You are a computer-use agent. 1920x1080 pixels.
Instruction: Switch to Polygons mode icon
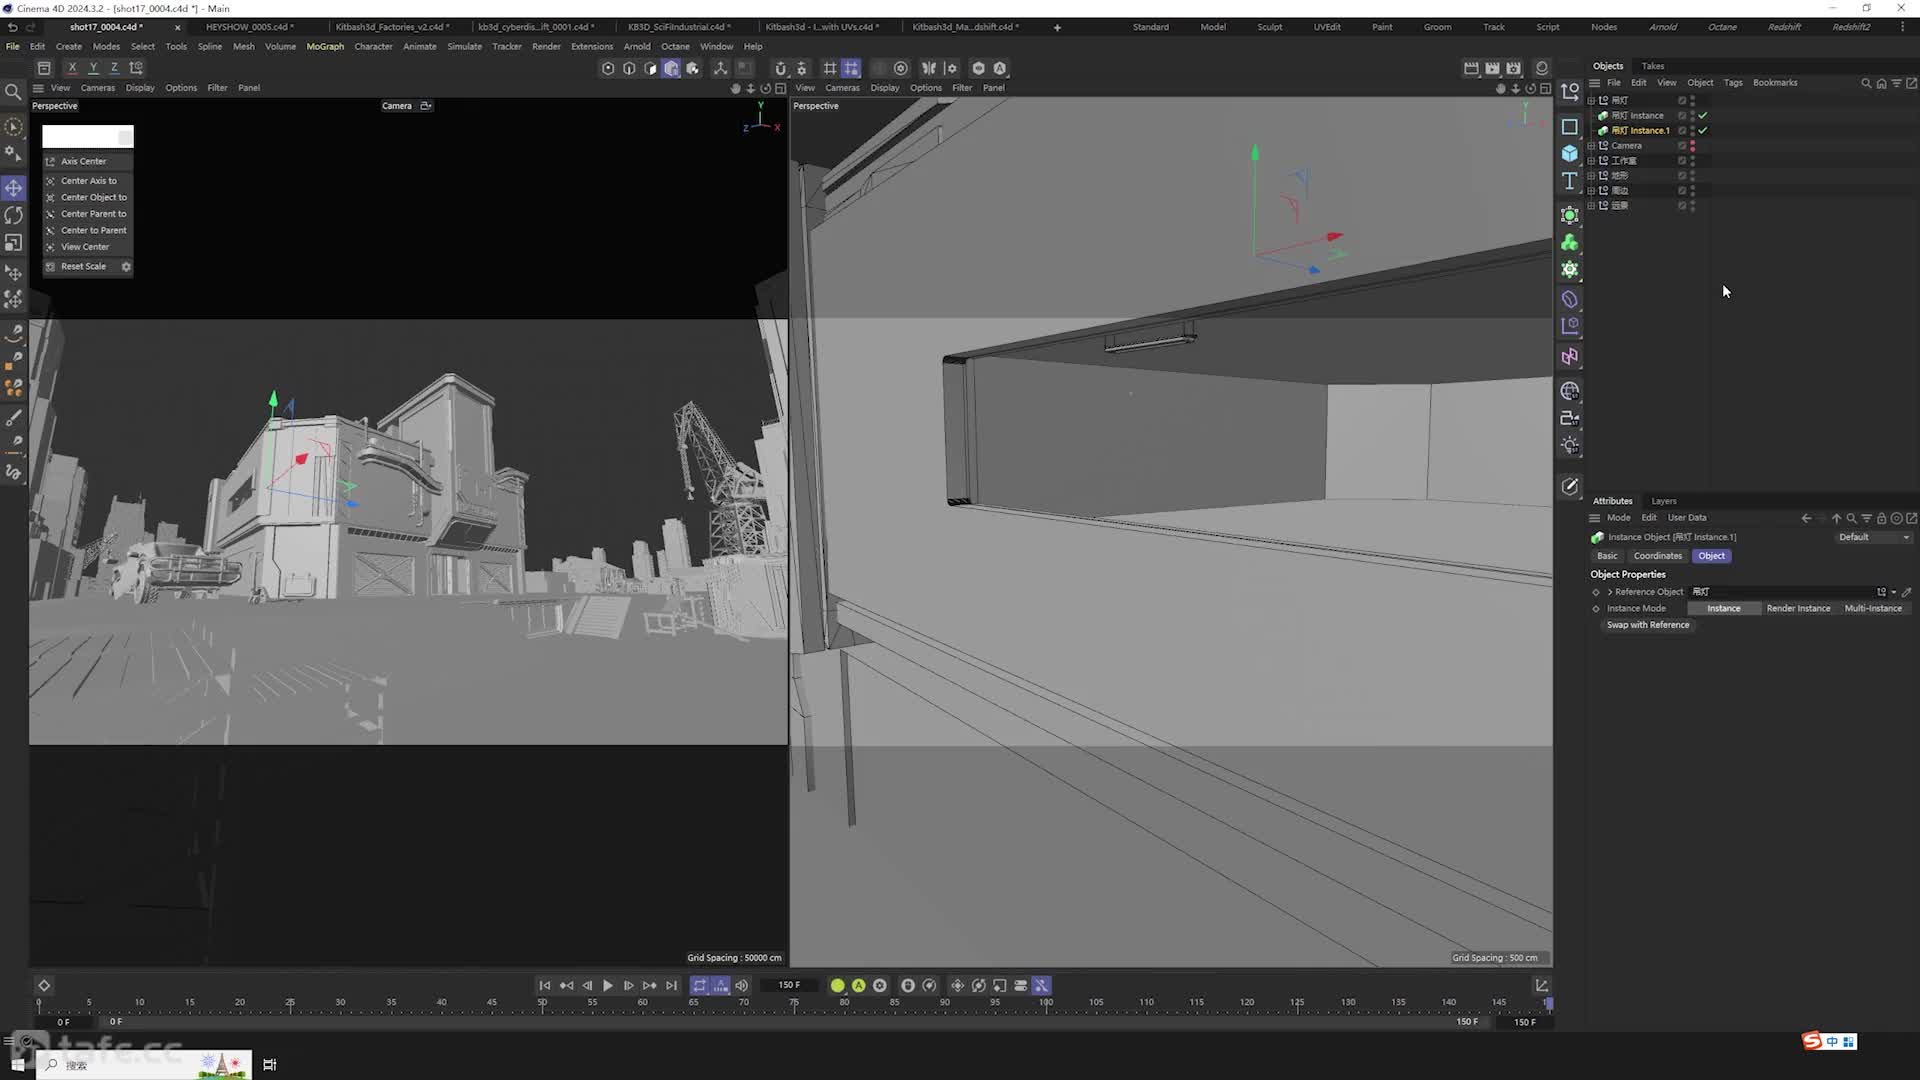(650, 68)
